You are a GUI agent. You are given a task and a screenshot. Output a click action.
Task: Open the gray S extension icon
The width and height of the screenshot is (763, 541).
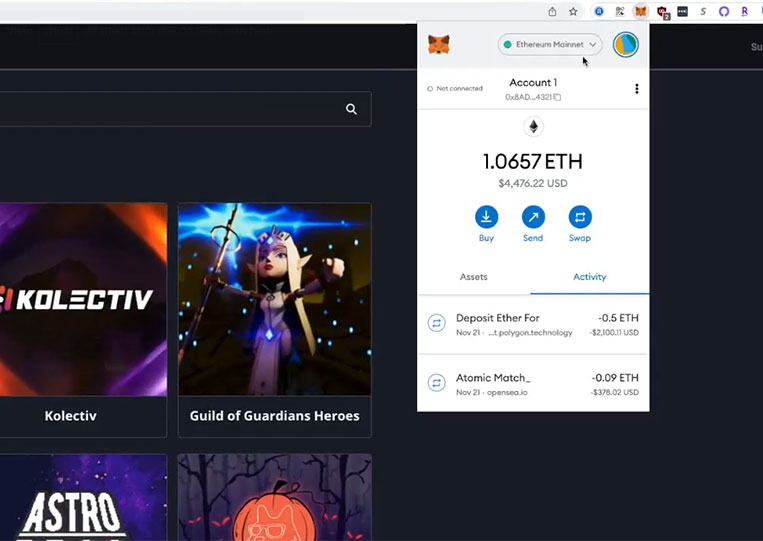703,11
